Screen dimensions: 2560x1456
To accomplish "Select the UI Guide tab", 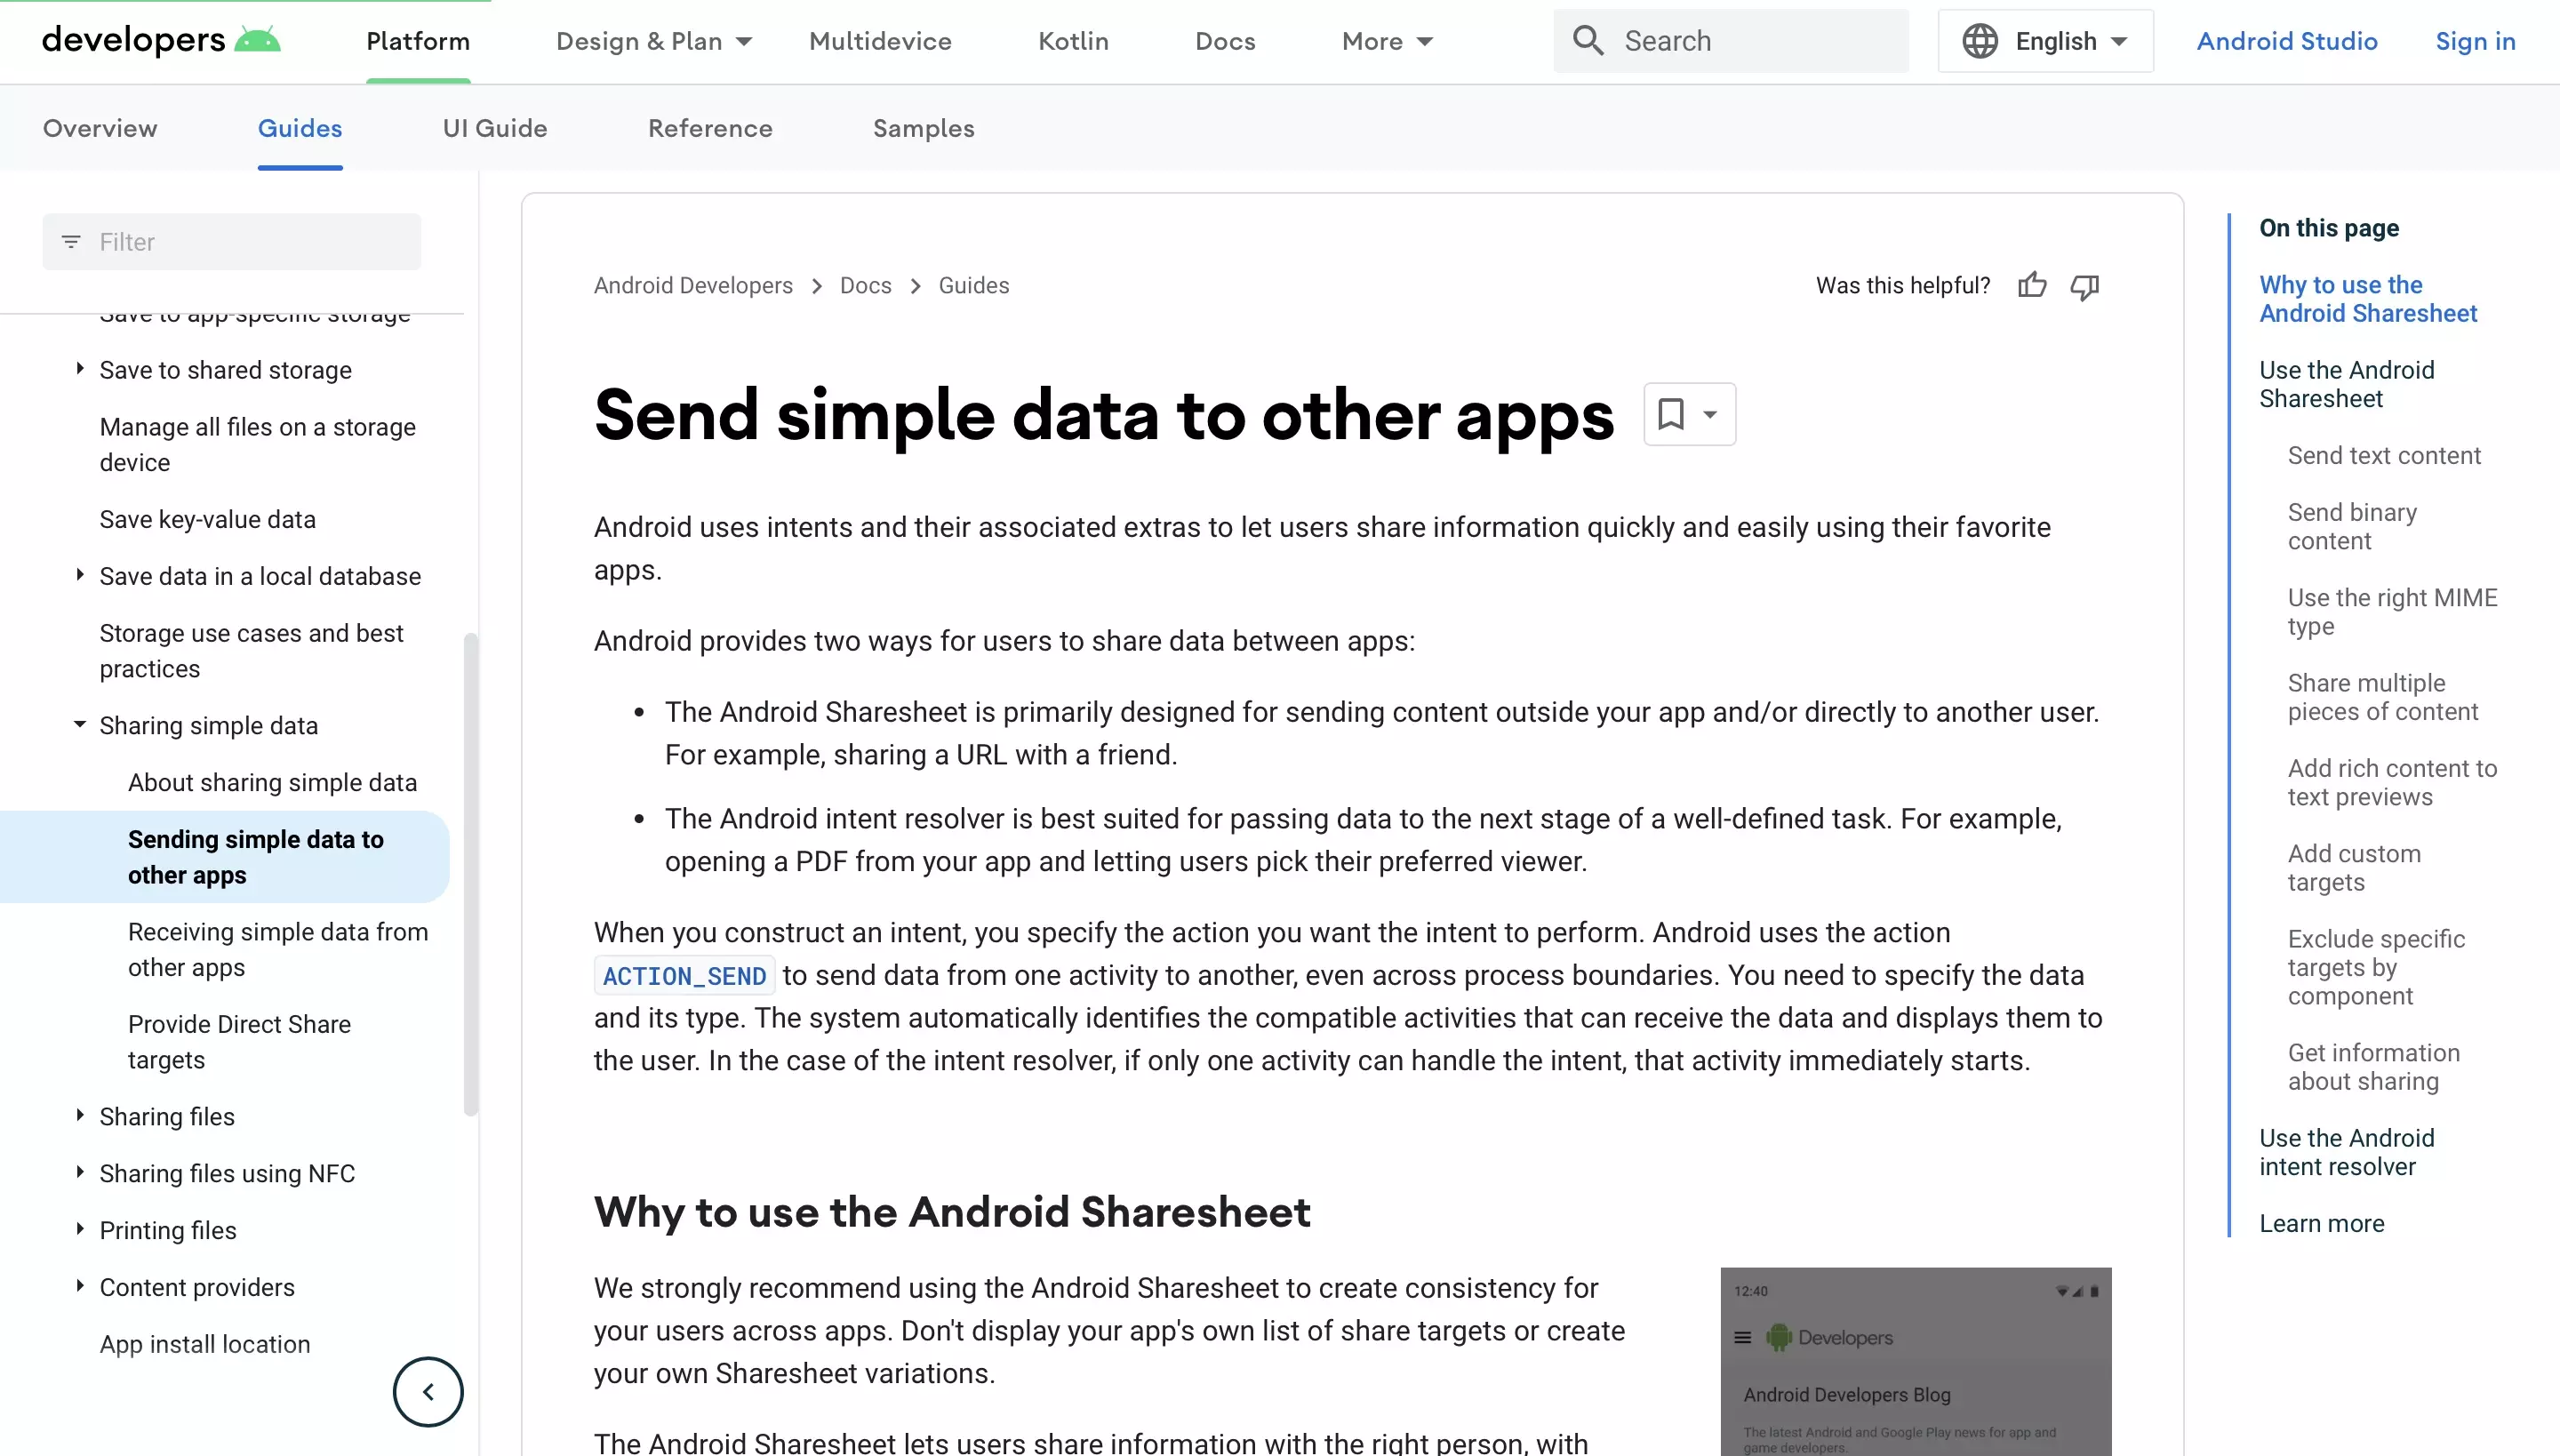I will (x=494, y=126).
